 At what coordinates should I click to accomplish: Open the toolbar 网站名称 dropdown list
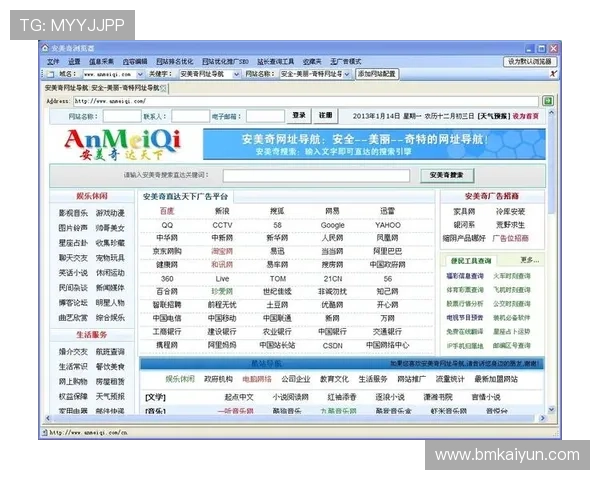(x=347, y=74)
